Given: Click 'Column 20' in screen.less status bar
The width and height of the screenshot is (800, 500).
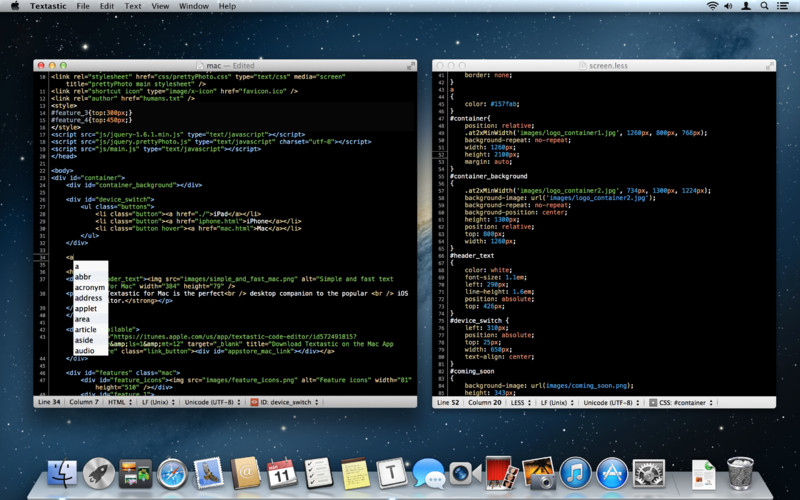Looking at the screenshot, I should (485, 403).
